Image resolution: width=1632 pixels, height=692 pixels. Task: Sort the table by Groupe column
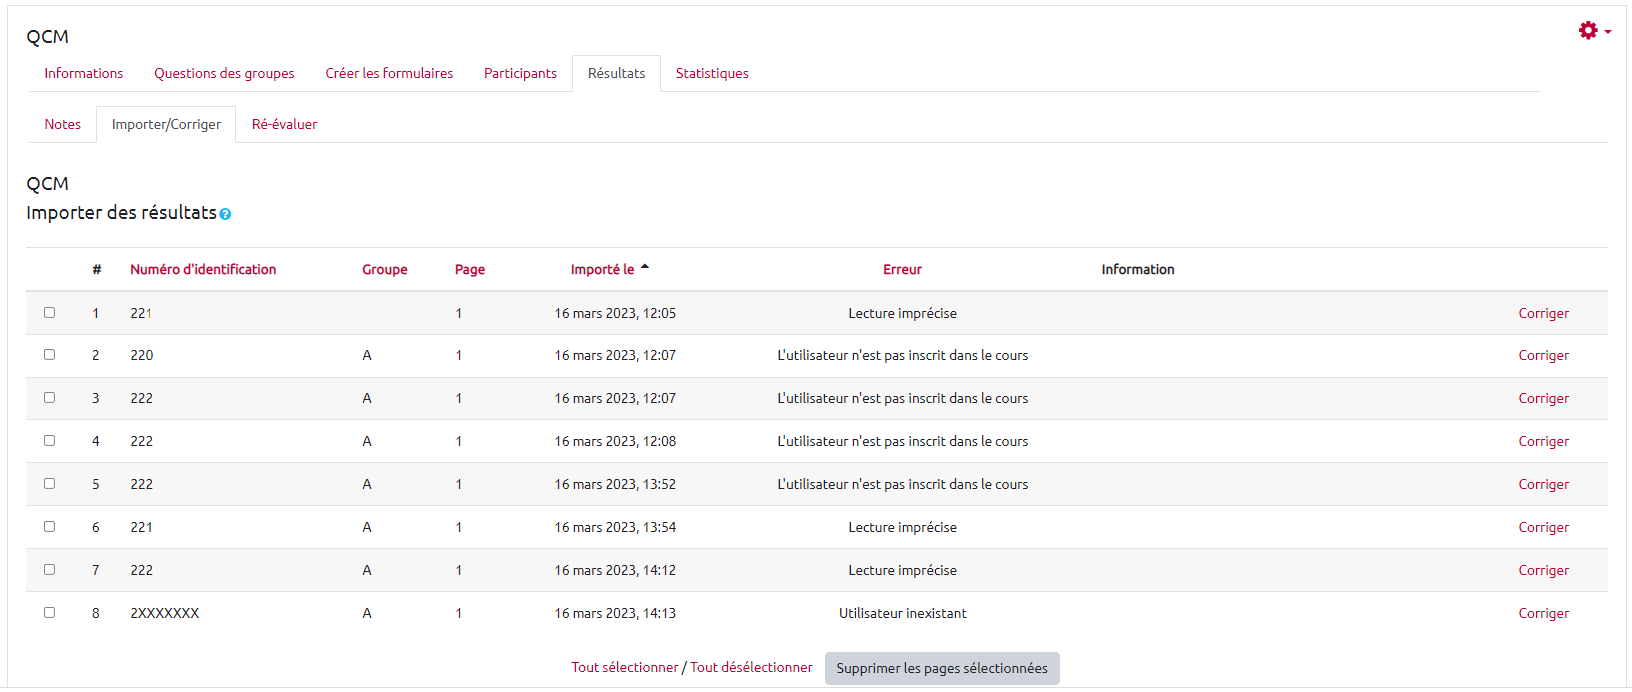coord(384,269)
